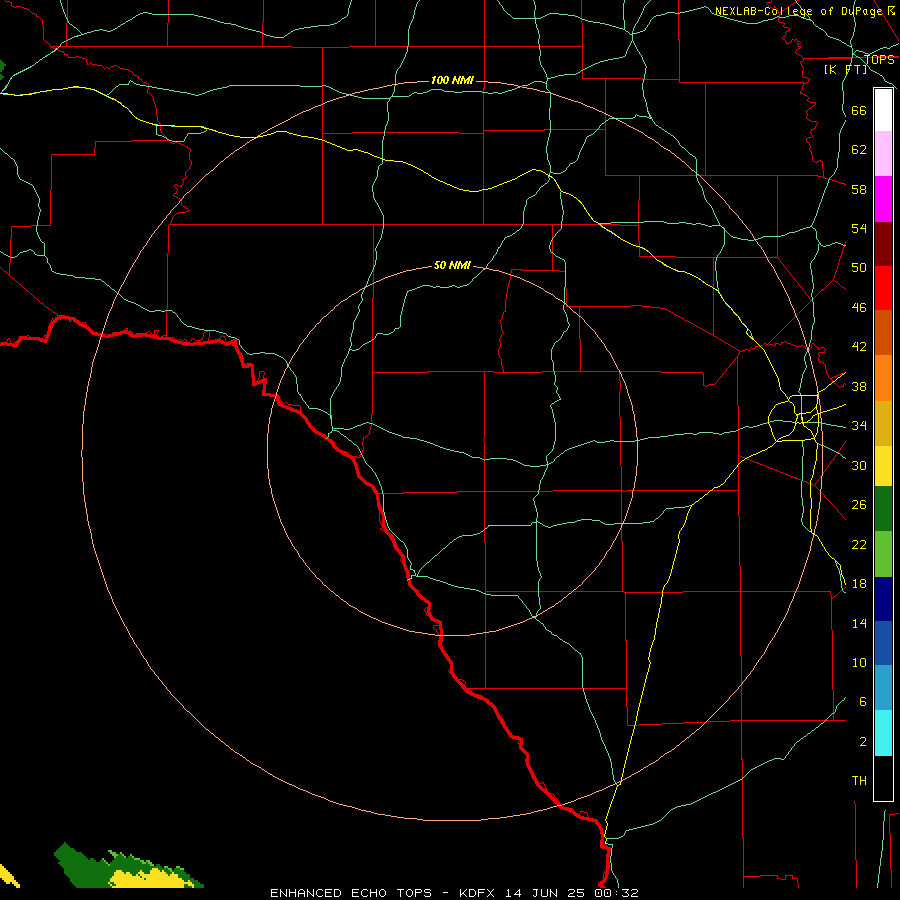
Task: Click the "100 NMI" range ring label
Action: click(x=452, y=80)
